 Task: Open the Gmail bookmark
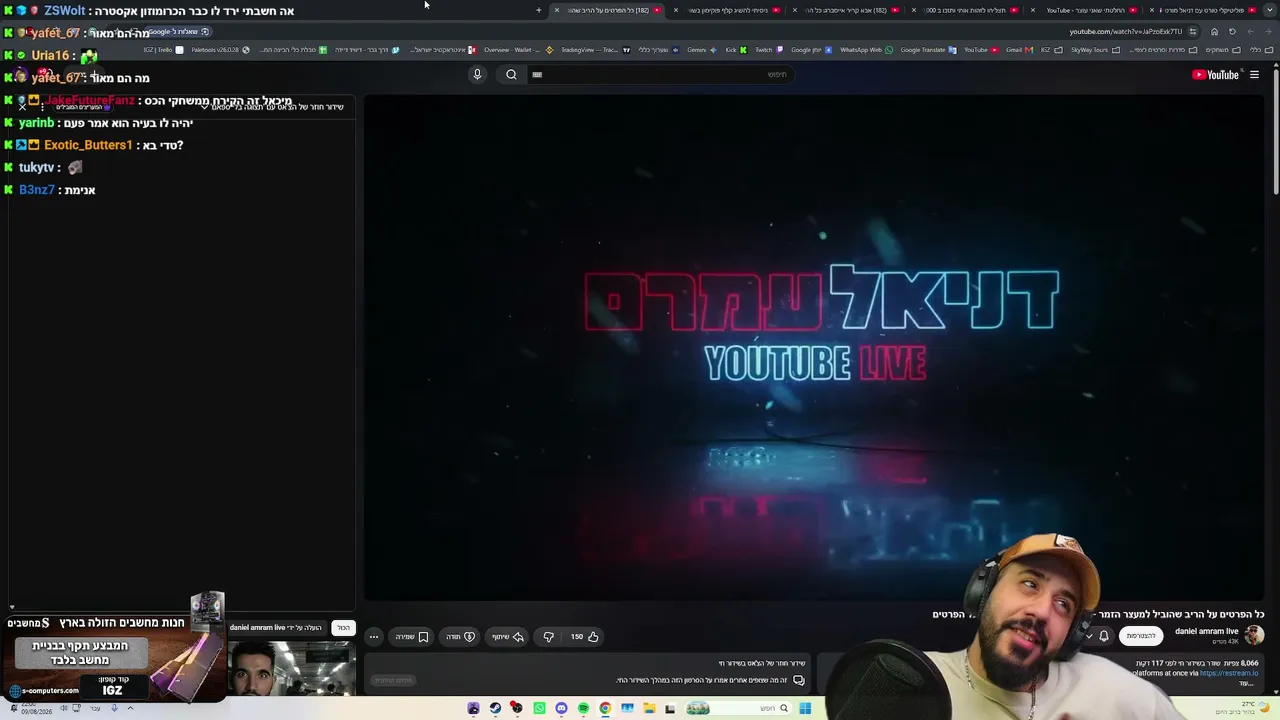[x=1019, y=50]
